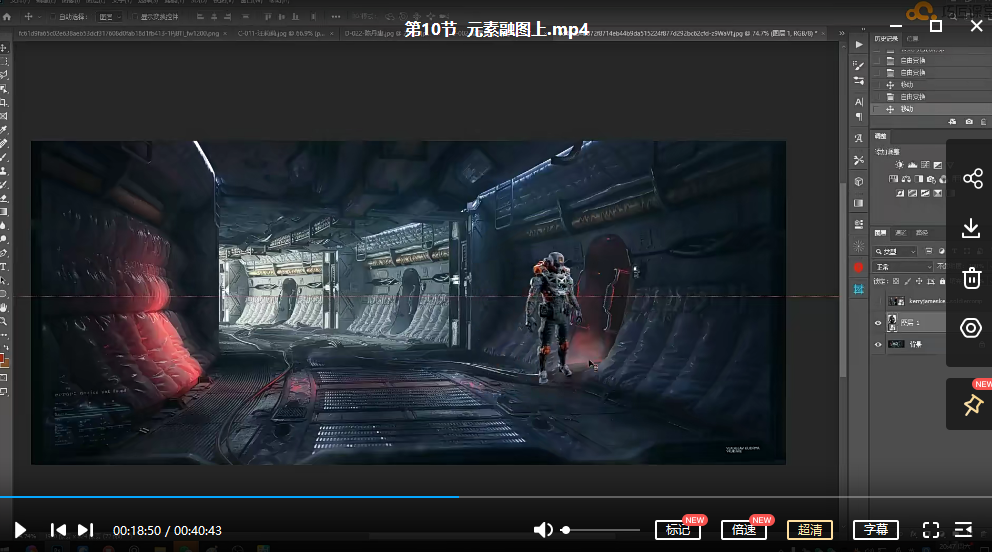Download the video with the download icon
Image resolution: width=992 pixels, height=552 pixels.
coord(971,228)
